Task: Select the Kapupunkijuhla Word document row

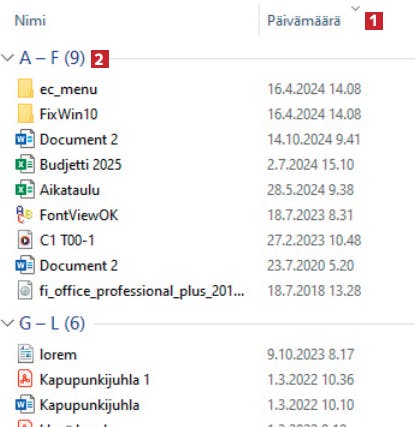Action: [207, 405]
